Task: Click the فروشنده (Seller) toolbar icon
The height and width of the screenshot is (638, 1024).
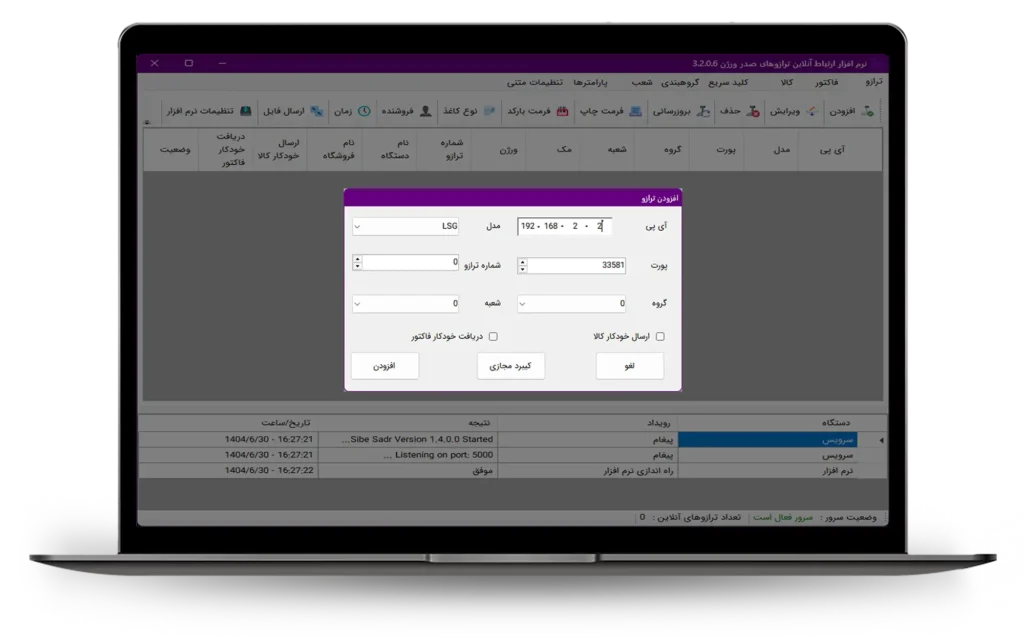Action: [x=426, y=111]
